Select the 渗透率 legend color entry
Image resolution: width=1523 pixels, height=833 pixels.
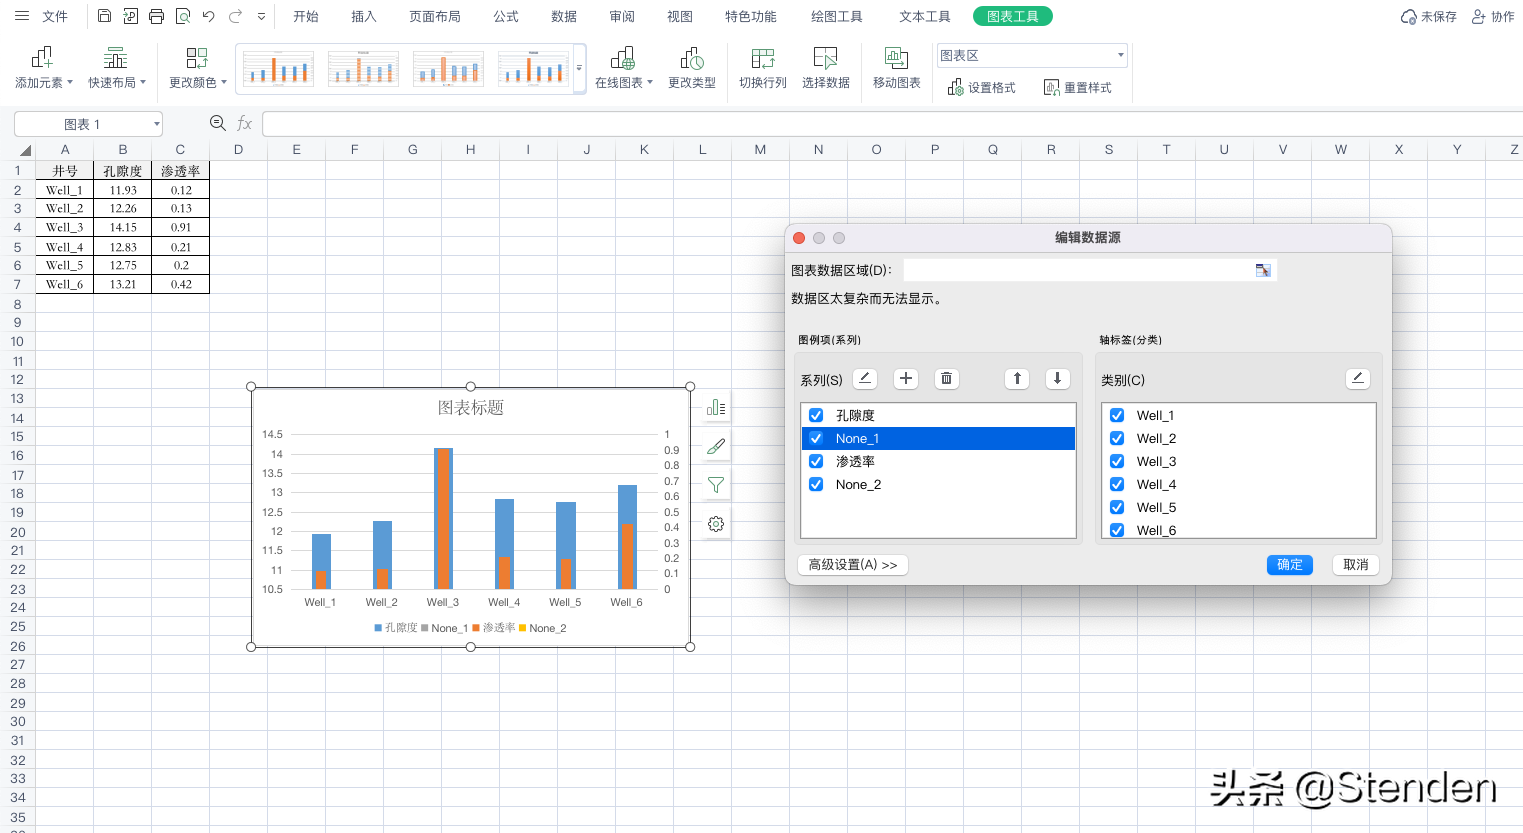point(494,628)
